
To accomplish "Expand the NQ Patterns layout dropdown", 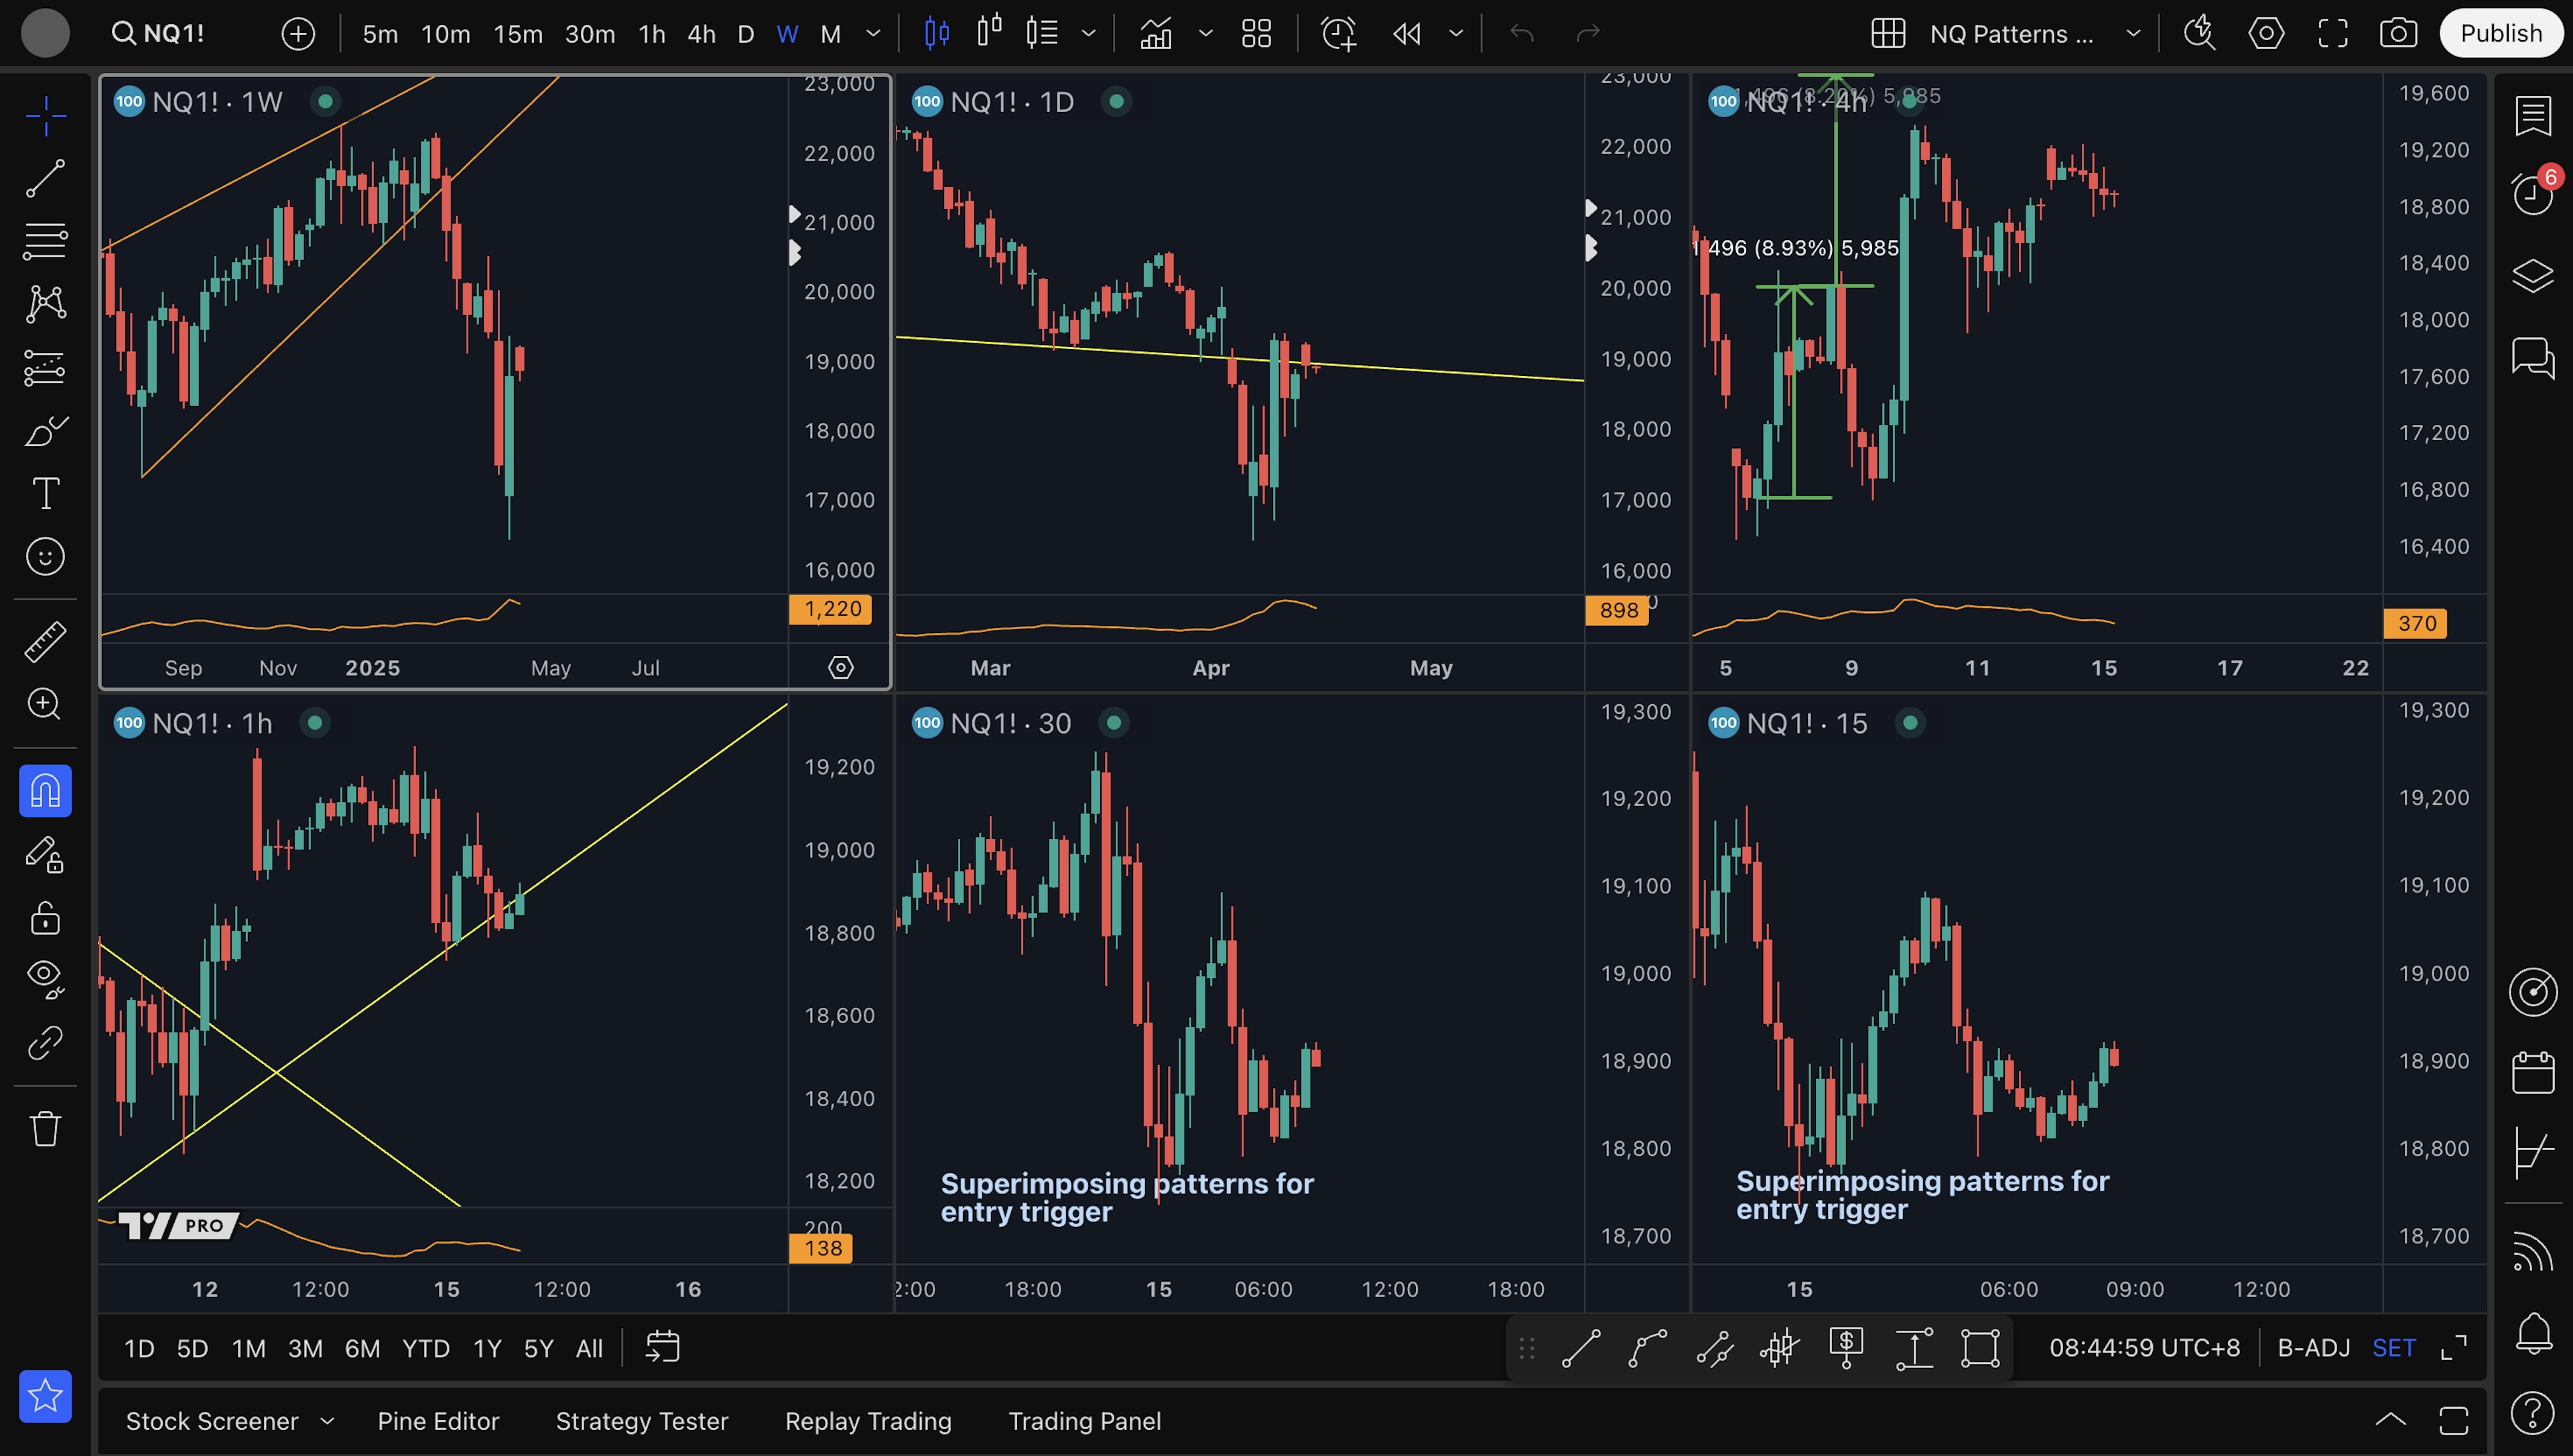I will click(x=2133, y=33).
